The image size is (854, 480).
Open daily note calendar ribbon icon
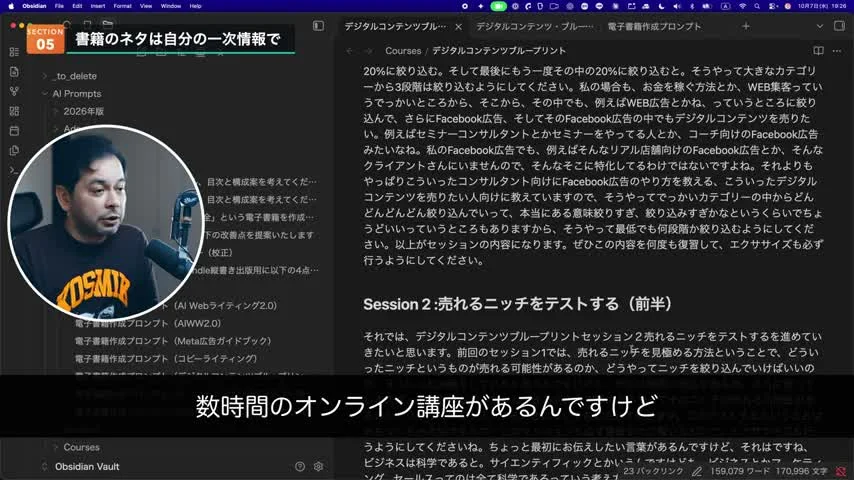pos(15,131)
